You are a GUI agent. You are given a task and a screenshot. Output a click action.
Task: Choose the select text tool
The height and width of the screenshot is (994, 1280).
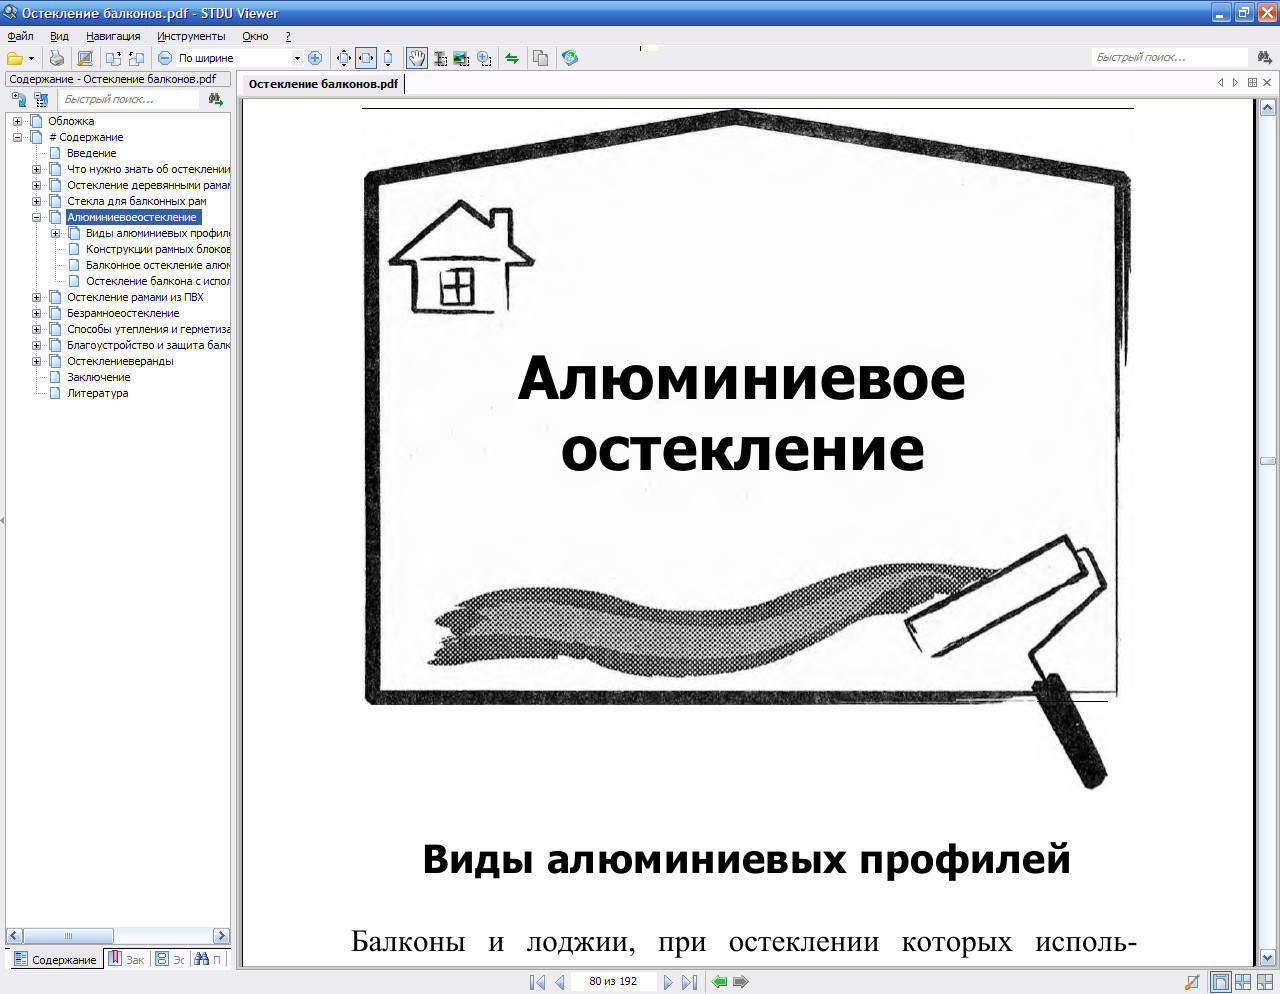440,58
